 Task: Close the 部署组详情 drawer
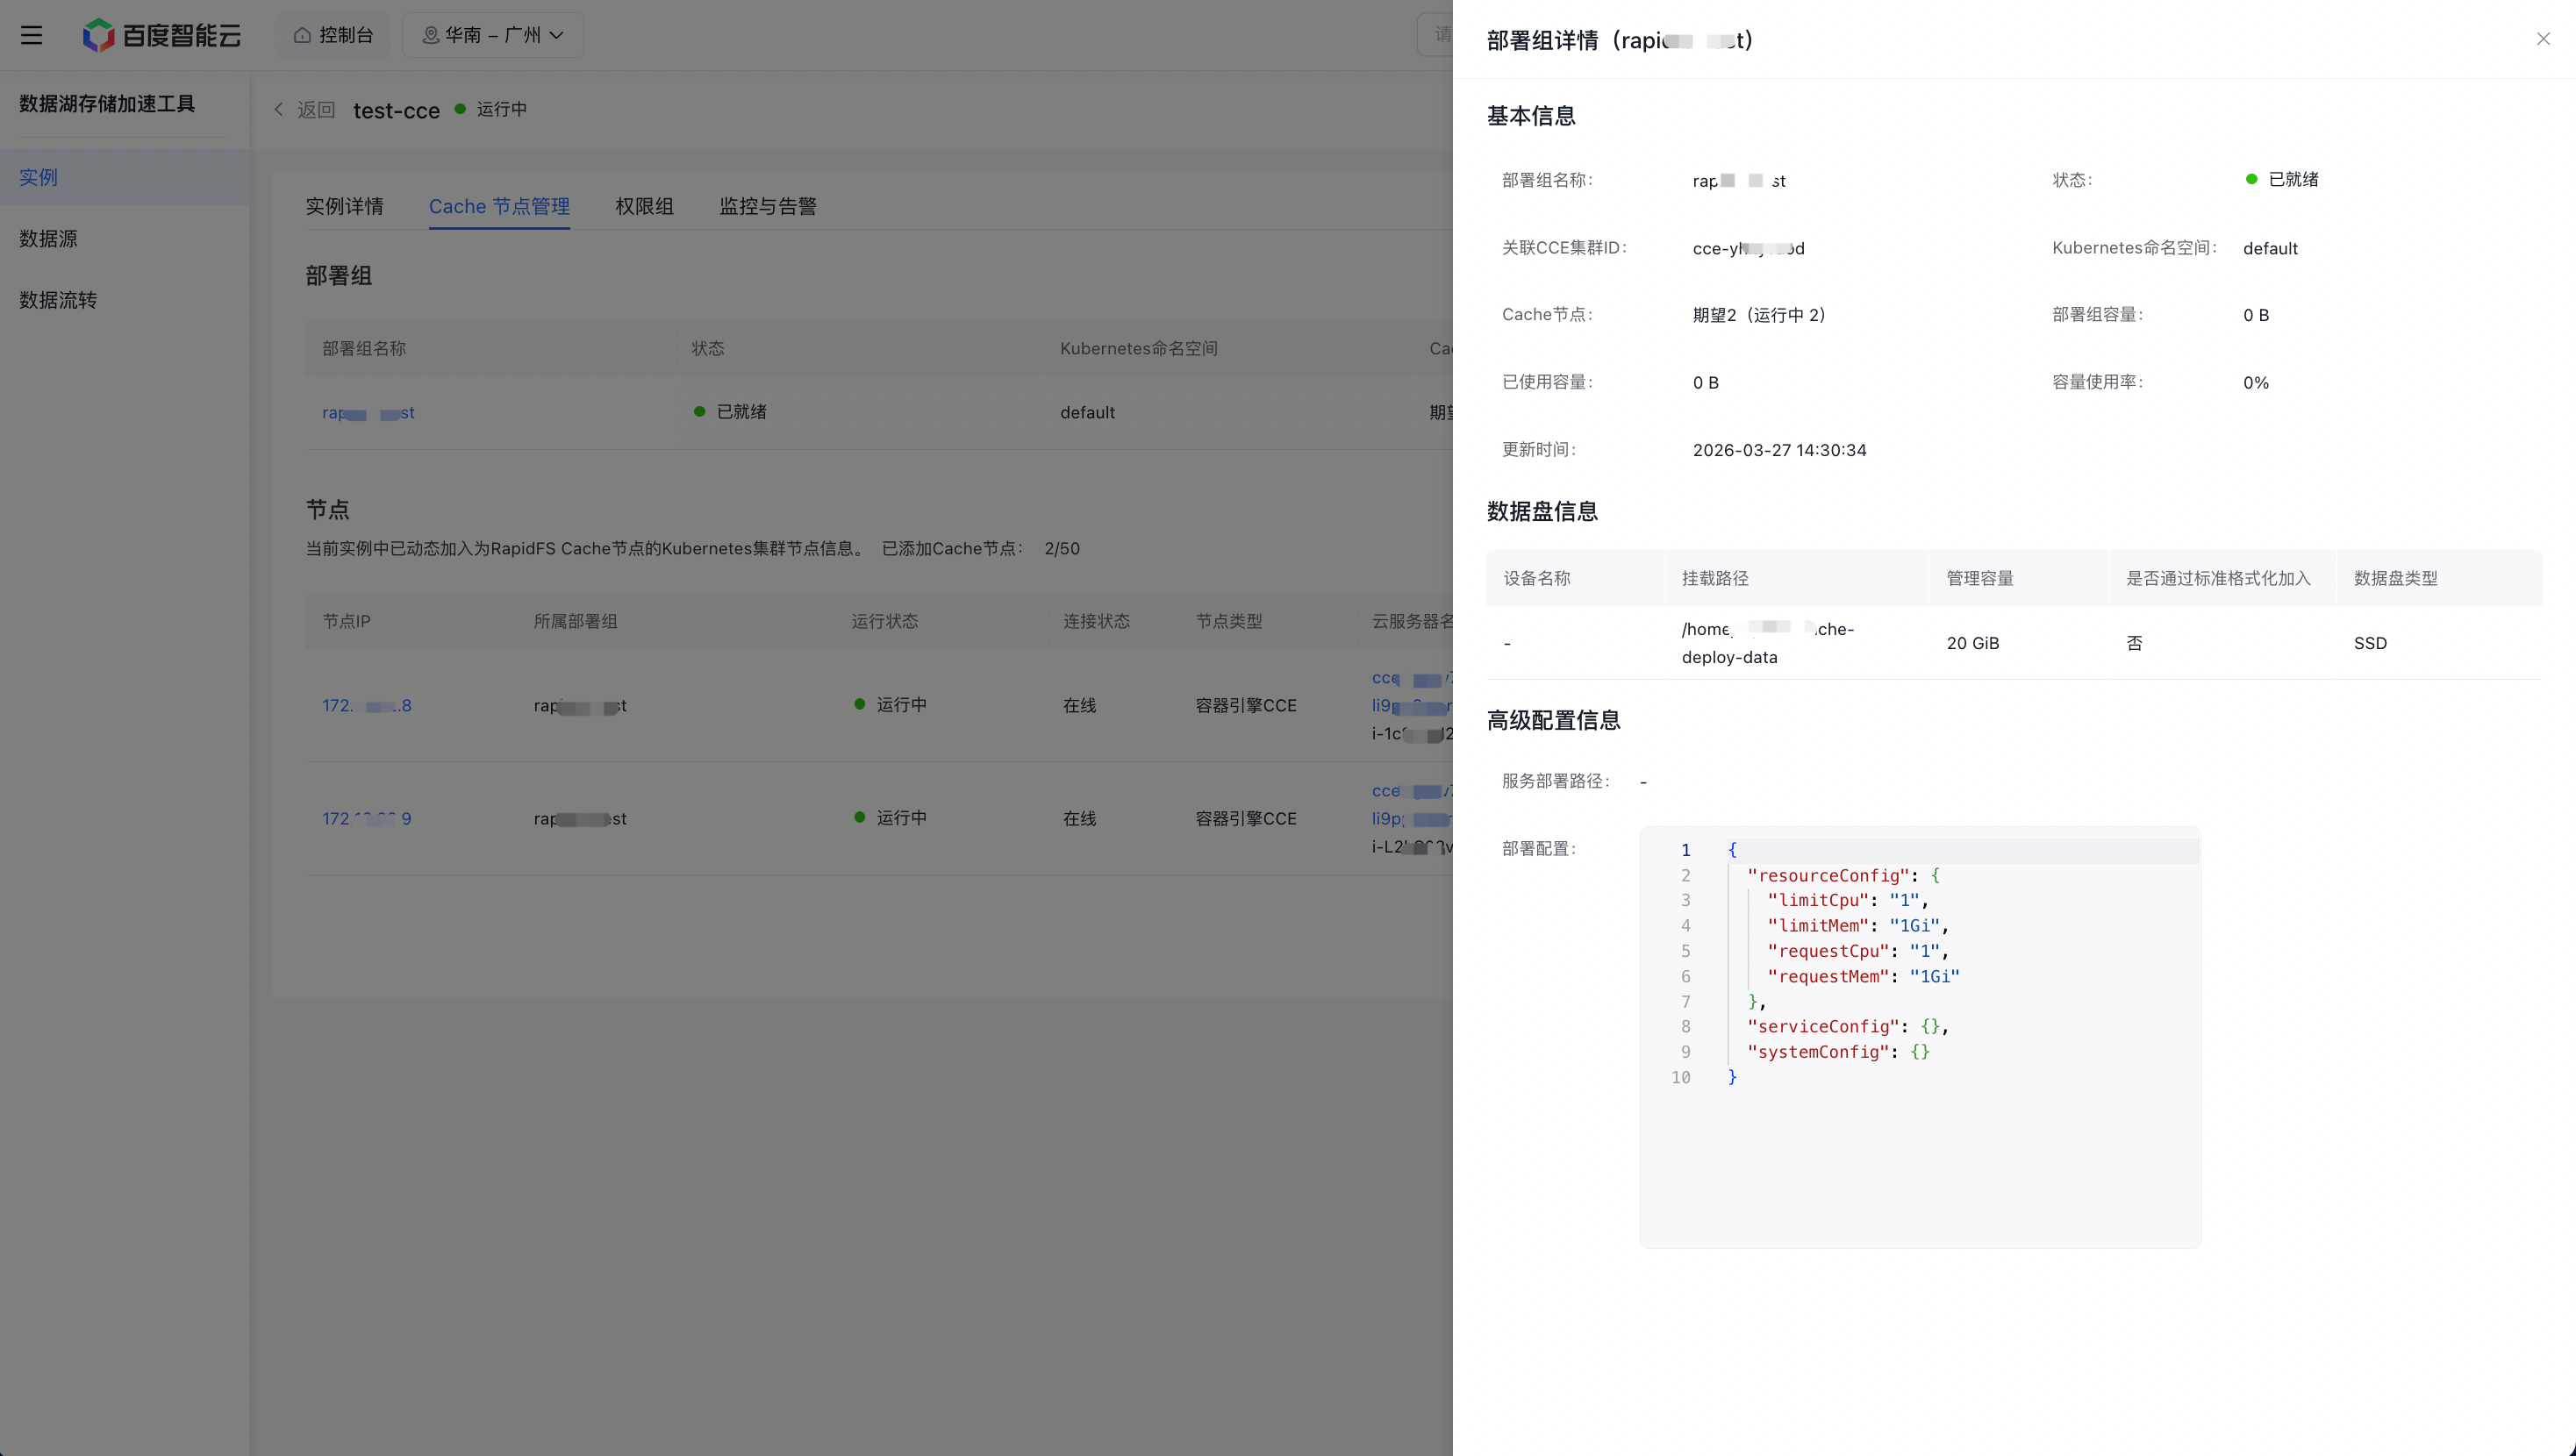[x=2543, y=39]
